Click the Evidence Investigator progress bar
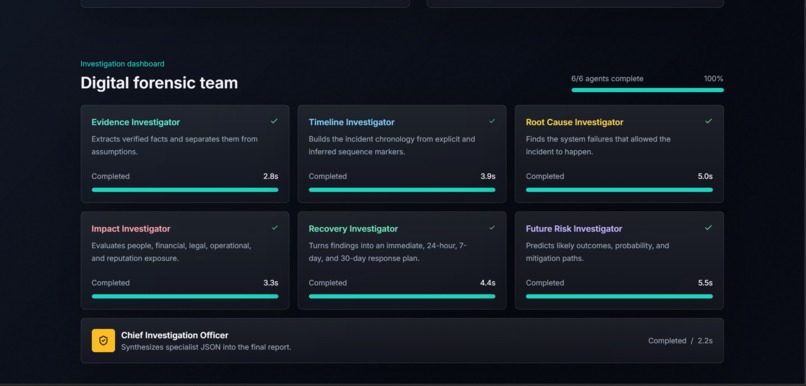 (185, 190)
